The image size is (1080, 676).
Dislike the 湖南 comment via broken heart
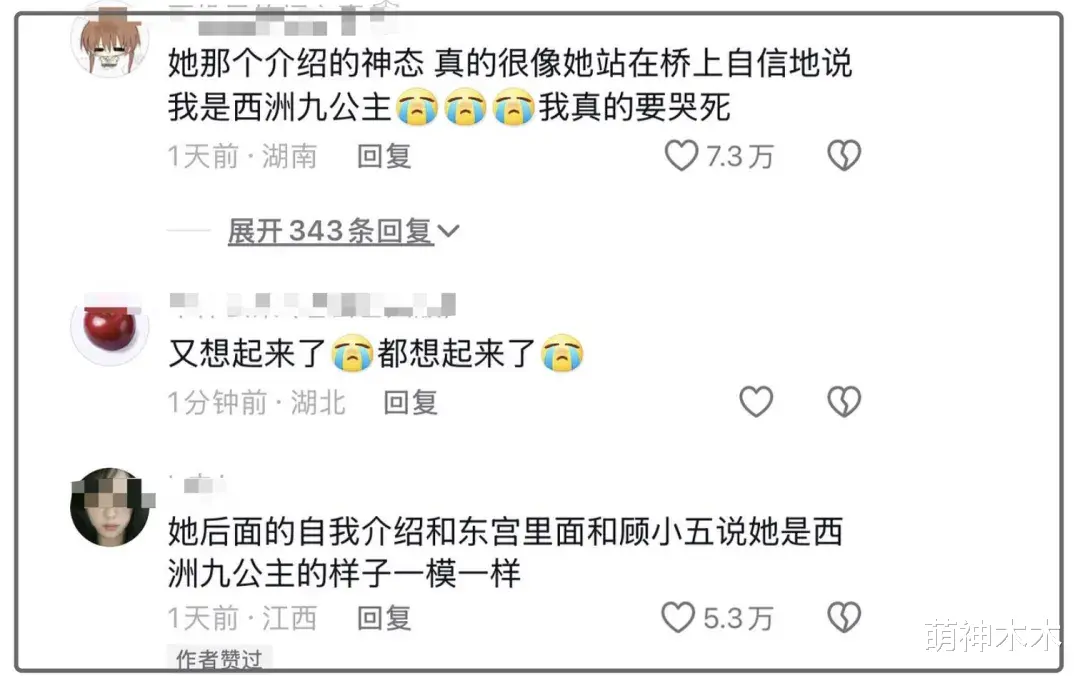(844, 156)
